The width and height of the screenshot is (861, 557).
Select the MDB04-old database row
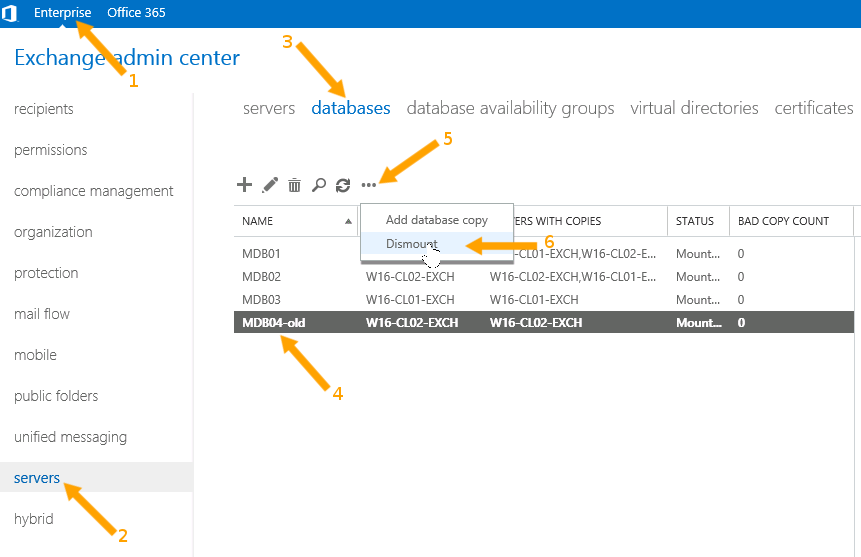pos(544,322)
